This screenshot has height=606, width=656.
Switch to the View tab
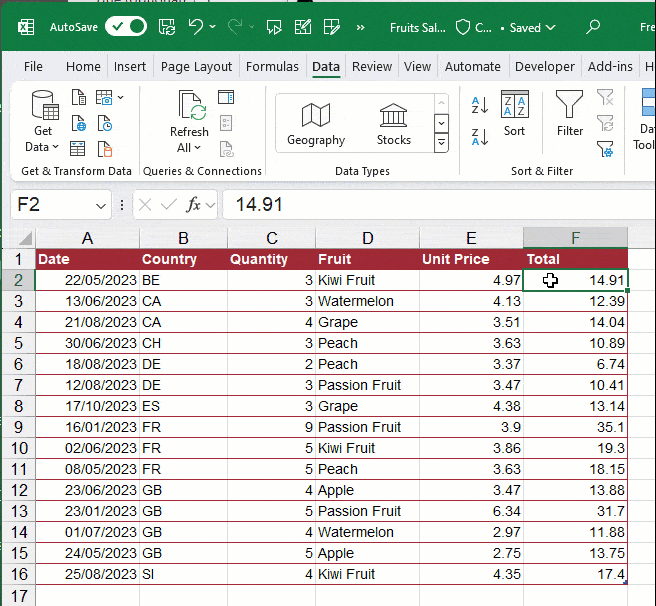417,67
